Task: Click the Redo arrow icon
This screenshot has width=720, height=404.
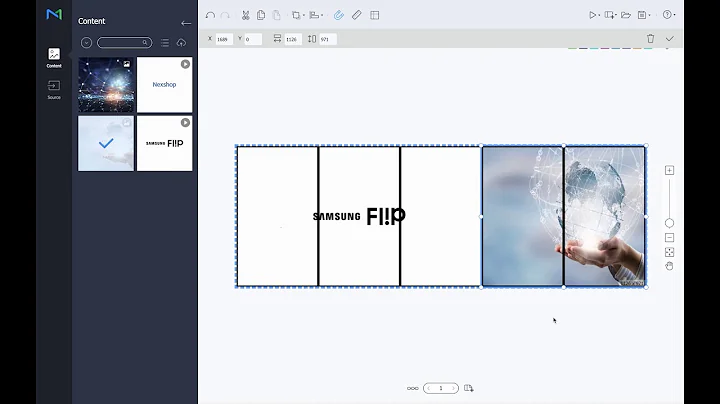Action: pyautogui.click(x=225, y=15)
